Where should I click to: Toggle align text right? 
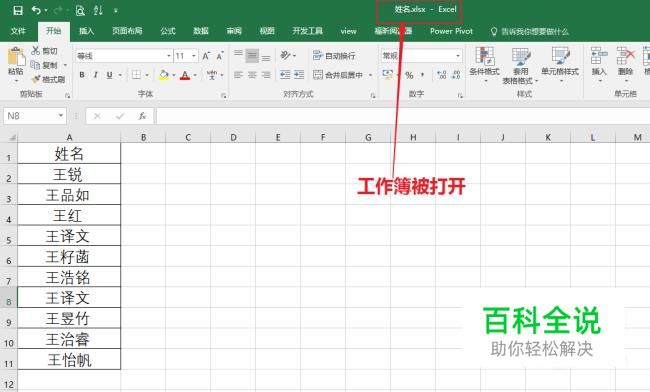click(x=266, y=75)
